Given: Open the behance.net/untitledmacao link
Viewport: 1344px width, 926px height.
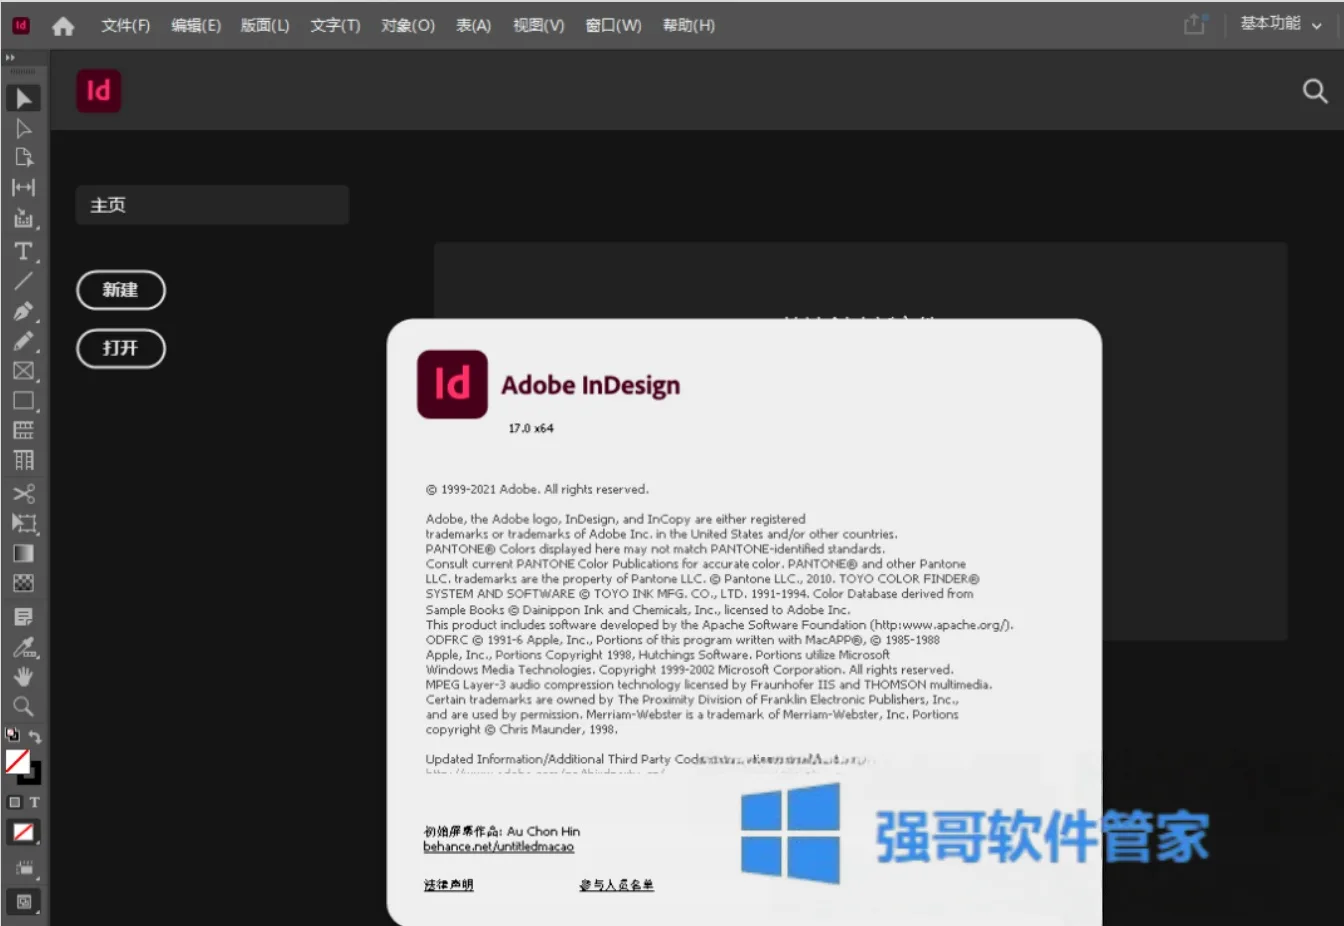Looking at the screenshot, I should (x=498, y=847).
